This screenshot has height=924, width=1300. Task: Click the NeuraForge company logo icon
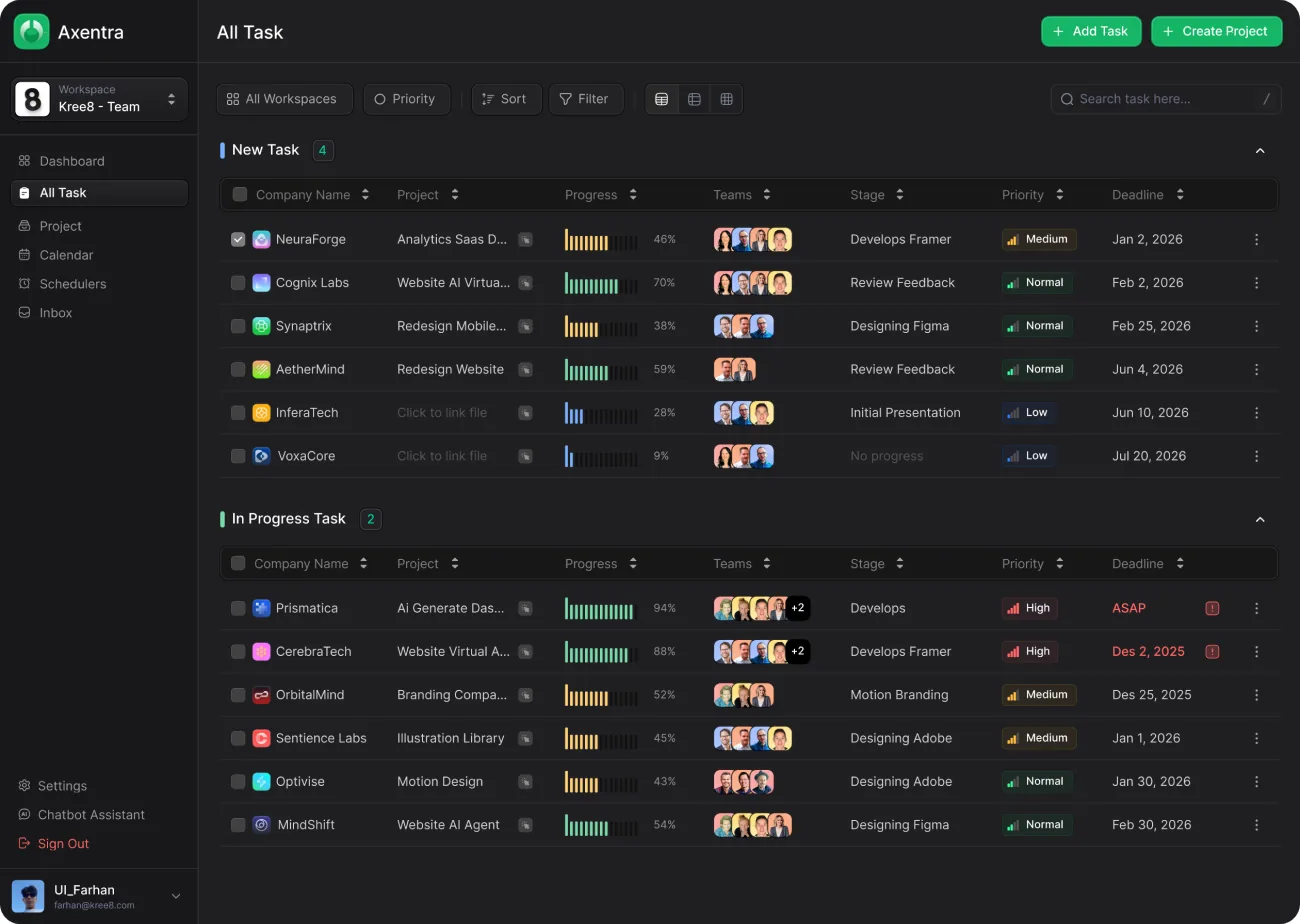[261, 239]
